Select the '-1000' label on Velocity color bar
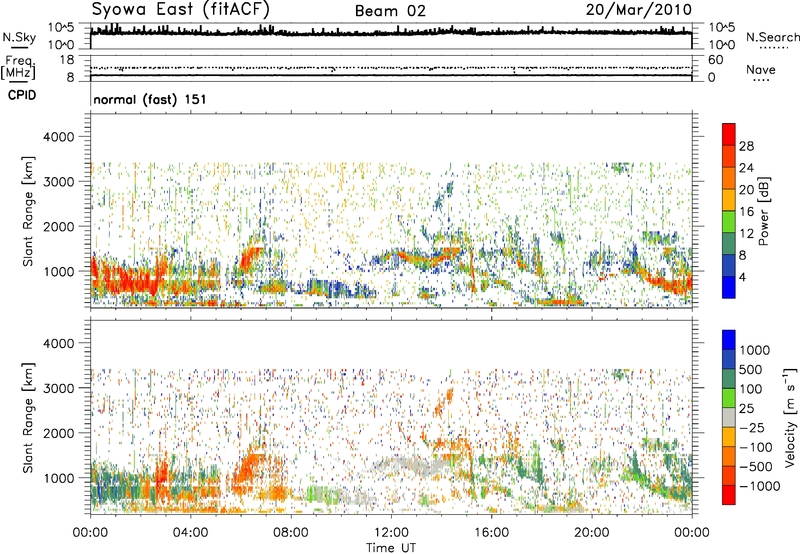Image resolution: width=800 pixels, height=554 pixels. coord(760,486)
